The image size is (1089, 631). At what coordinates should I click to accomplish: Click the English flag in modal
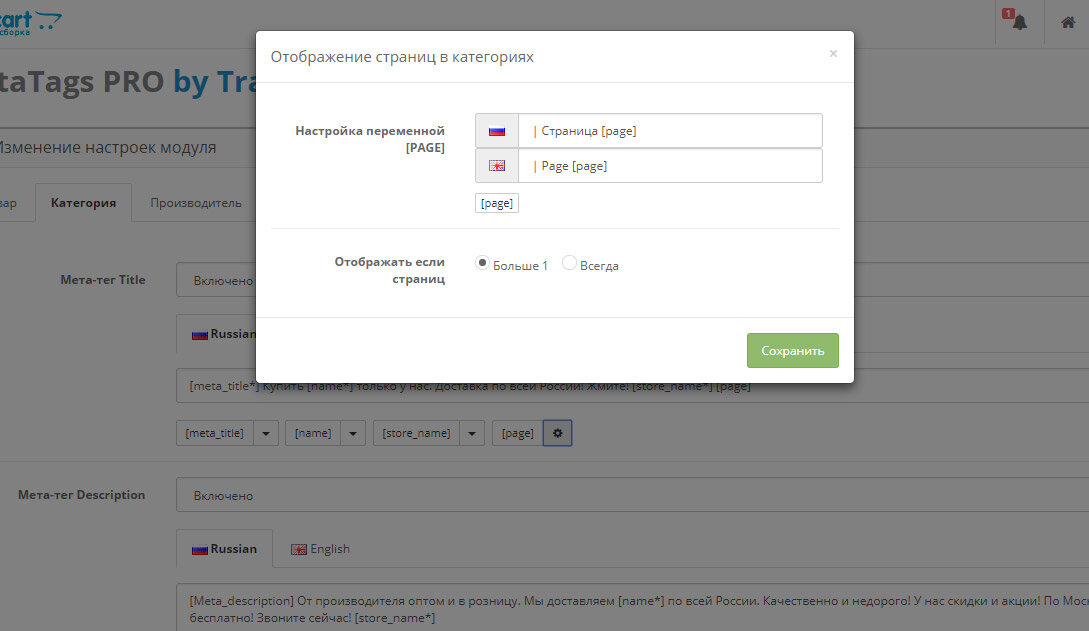[497, 166]
